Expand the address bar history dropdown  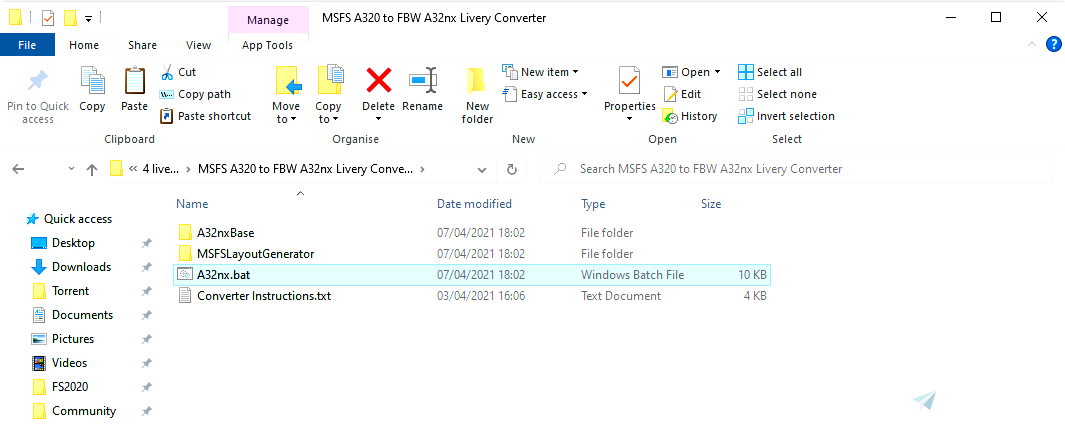point(482,170)
